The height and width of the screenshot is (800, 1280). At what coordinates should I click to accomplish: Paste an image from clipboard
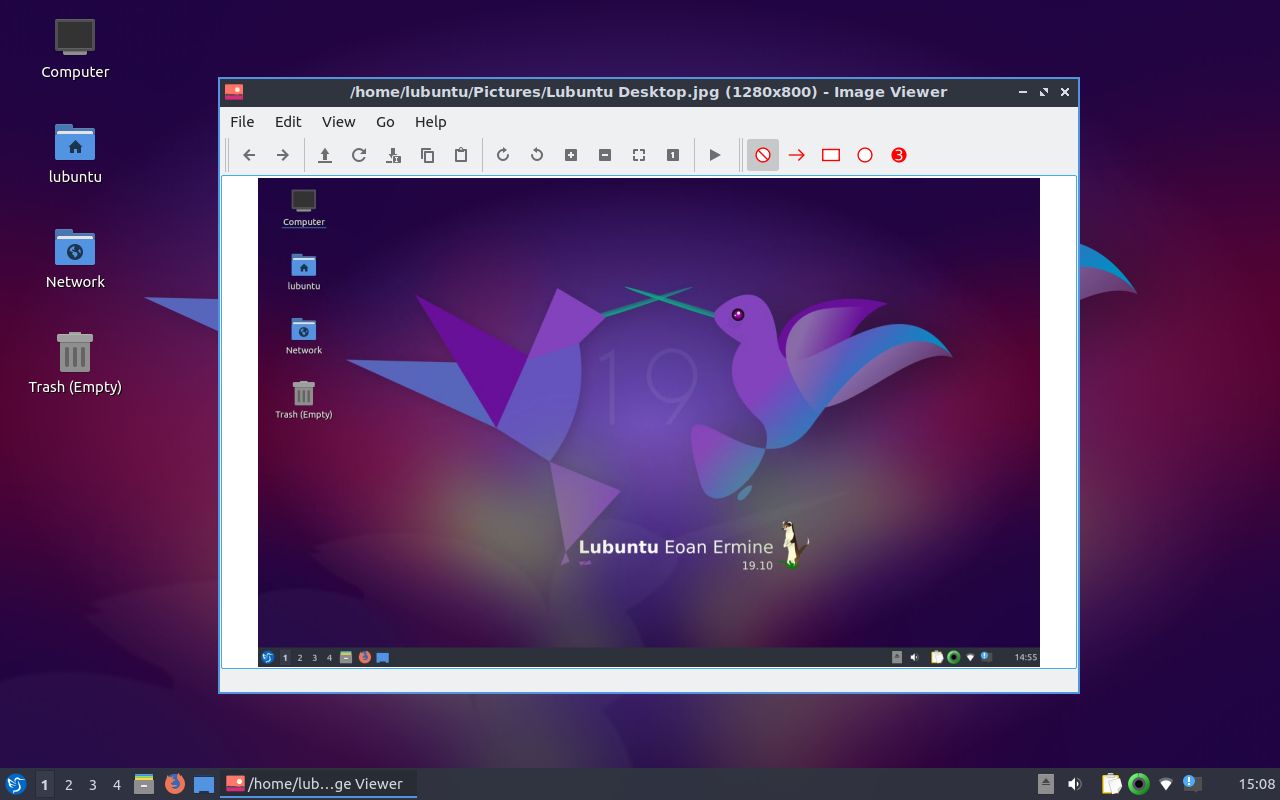click(x=461, y=155)
